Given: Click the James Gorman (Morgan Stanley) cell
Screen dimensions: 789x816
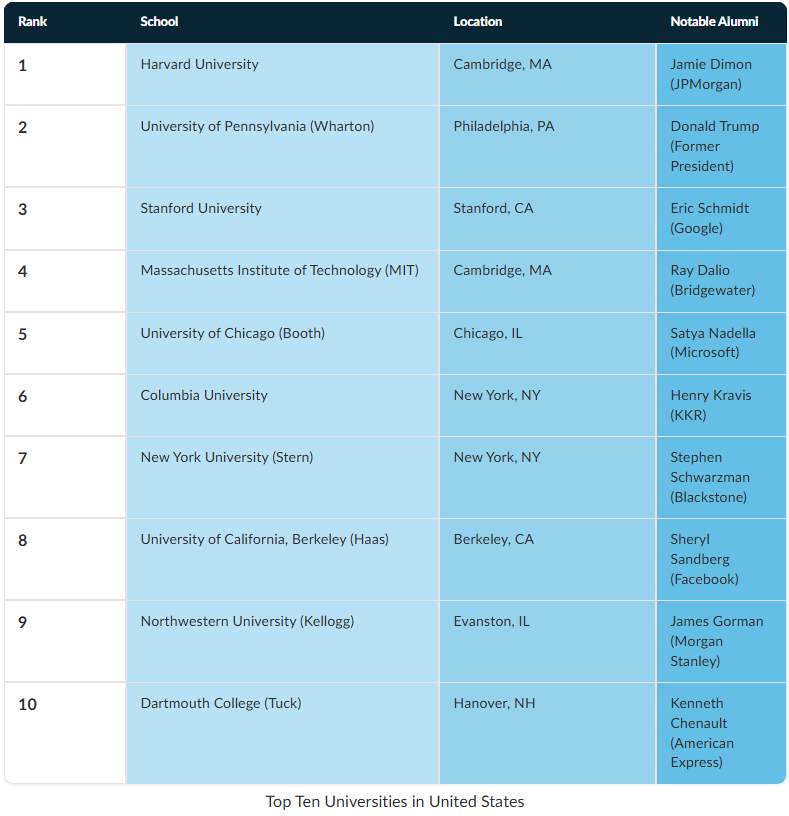Looking at the screenshot, I should tap(721, 641).
